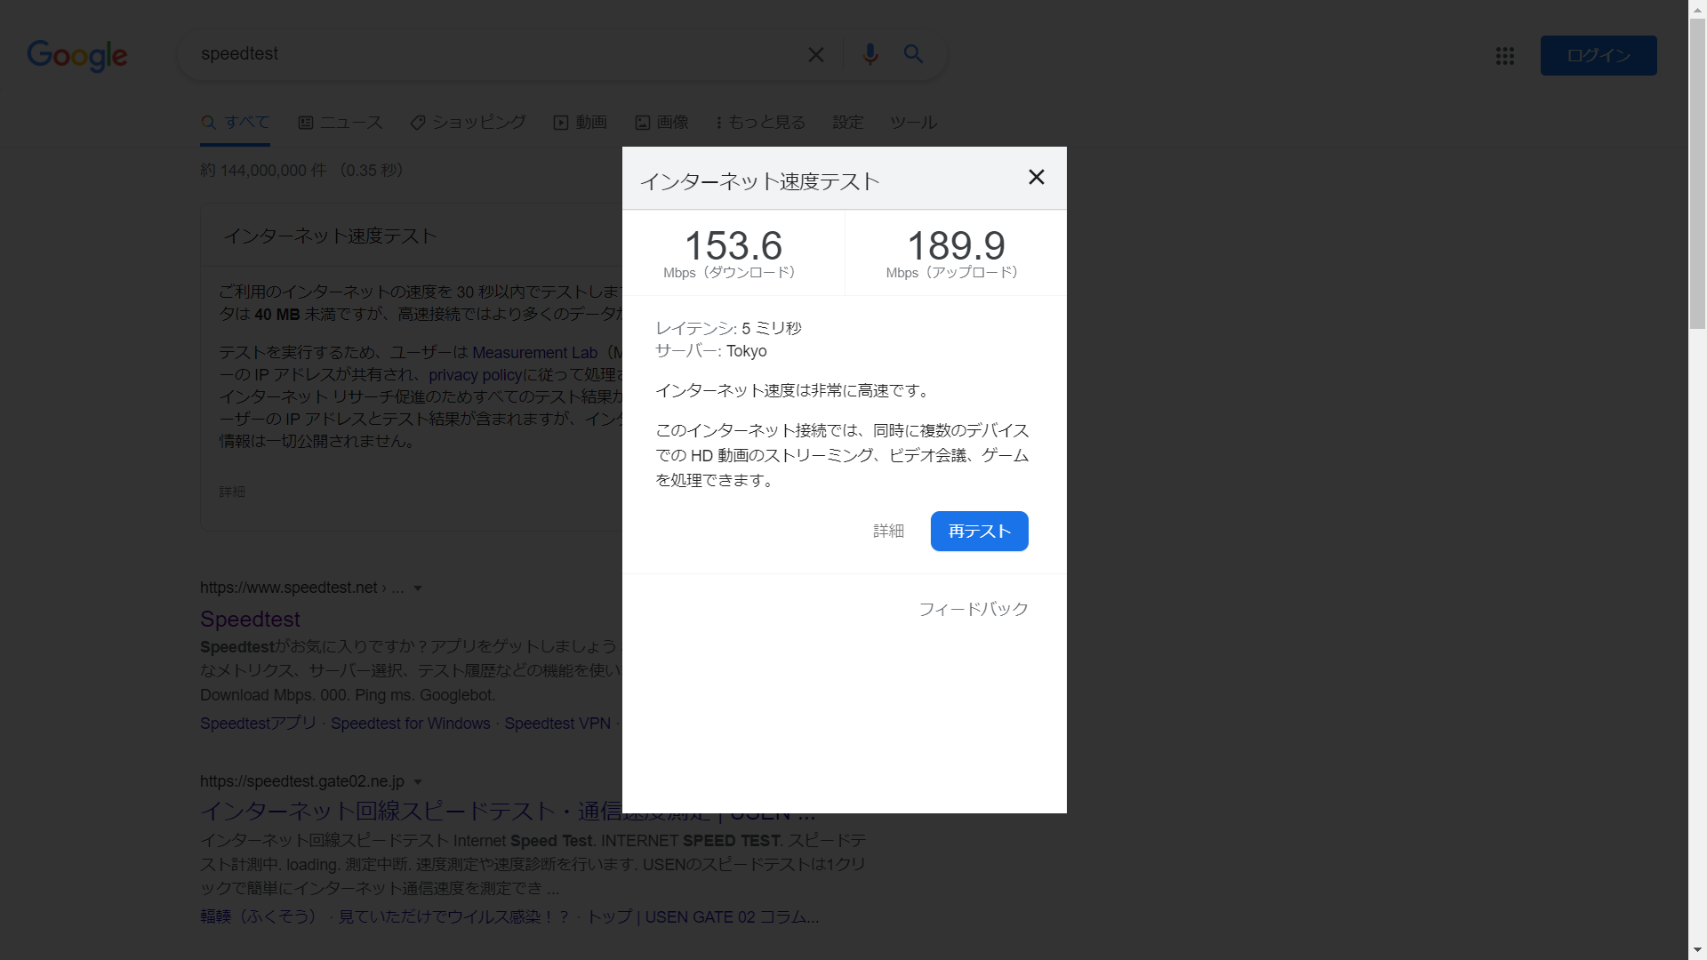Open the 輻輳（ふくそう） sitelink
Screen dimensions: 1707x960
[x=258, y=917]
